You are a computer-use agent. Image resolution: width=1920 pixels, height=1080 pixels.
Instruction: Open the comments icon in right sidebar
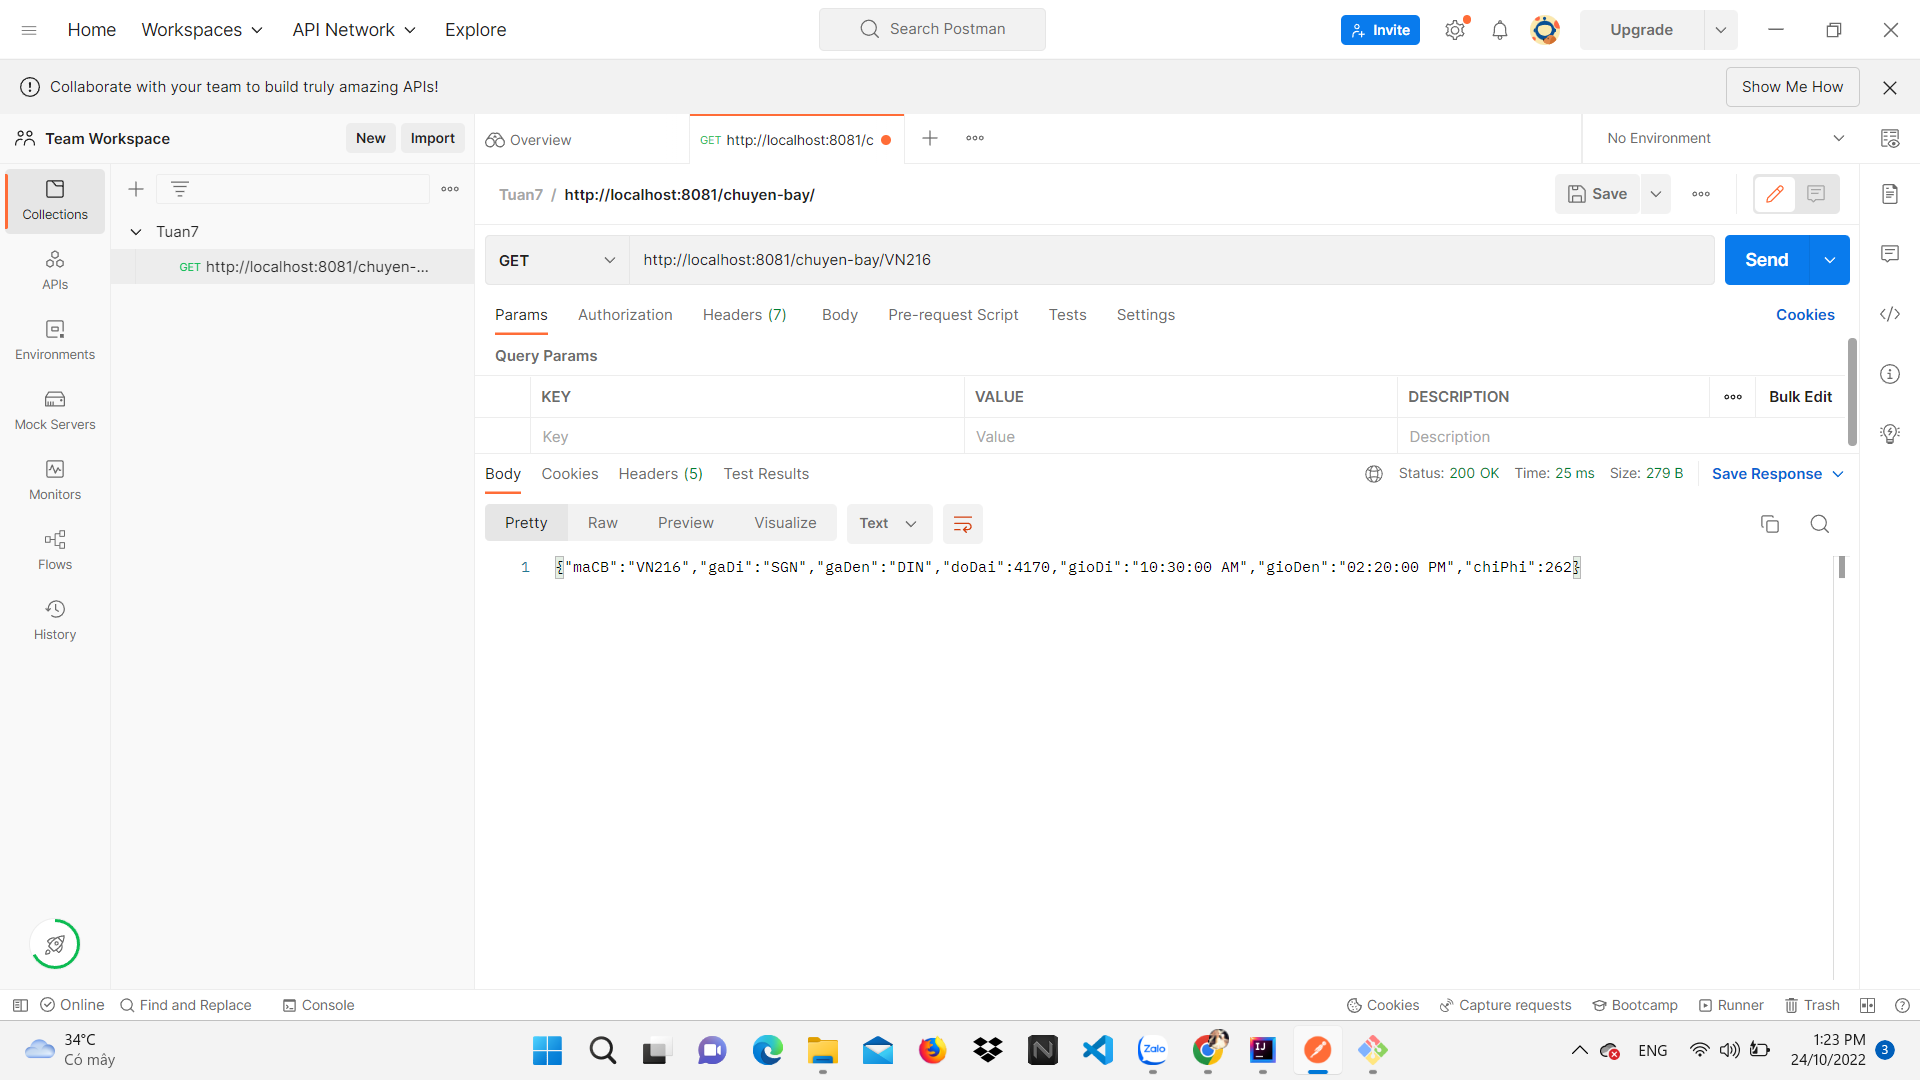1889,254
